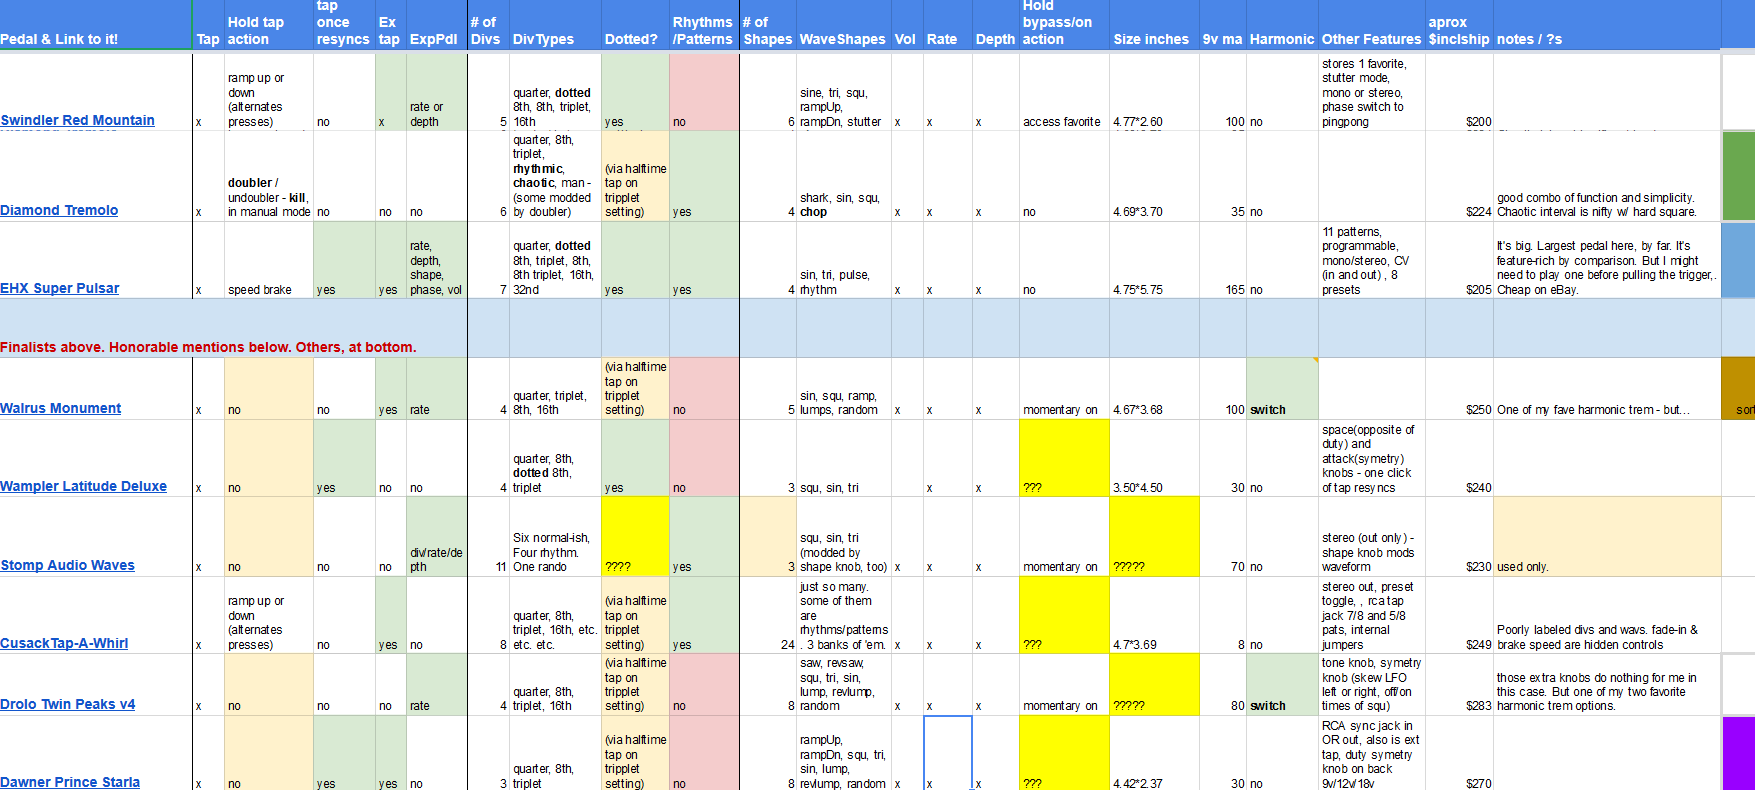Select the 'switch' Harmonic cell in Drolo Twin Peaks row
Viewport: 1755px width, 790px height.
point(1282,684)
